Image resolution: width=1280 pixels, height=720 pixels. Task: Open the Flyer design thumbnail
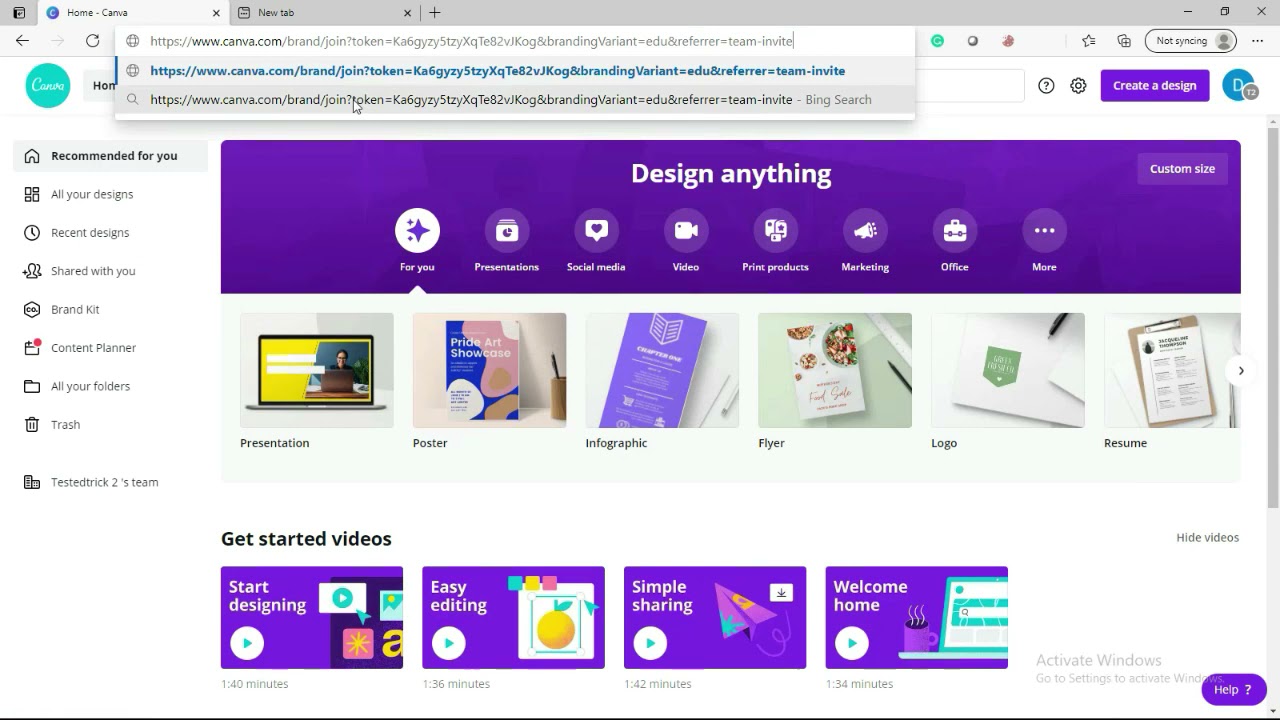835,371
